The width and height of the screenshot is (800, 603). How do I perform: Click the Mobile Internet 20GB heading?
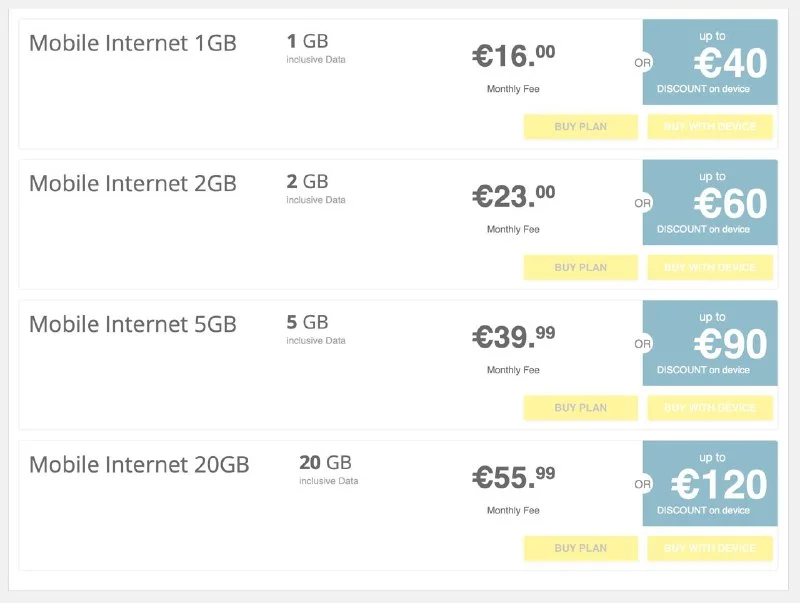[139, 465]
